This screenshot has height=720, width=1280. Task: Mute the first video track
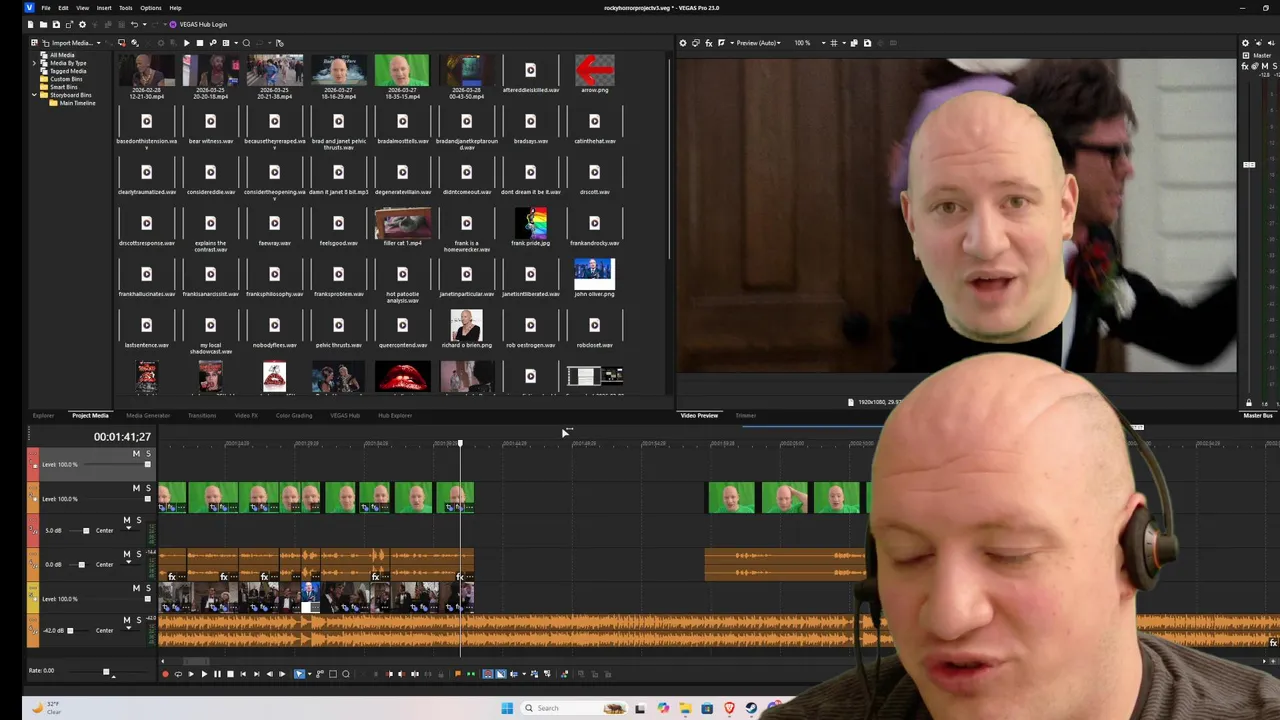(136, 454)
